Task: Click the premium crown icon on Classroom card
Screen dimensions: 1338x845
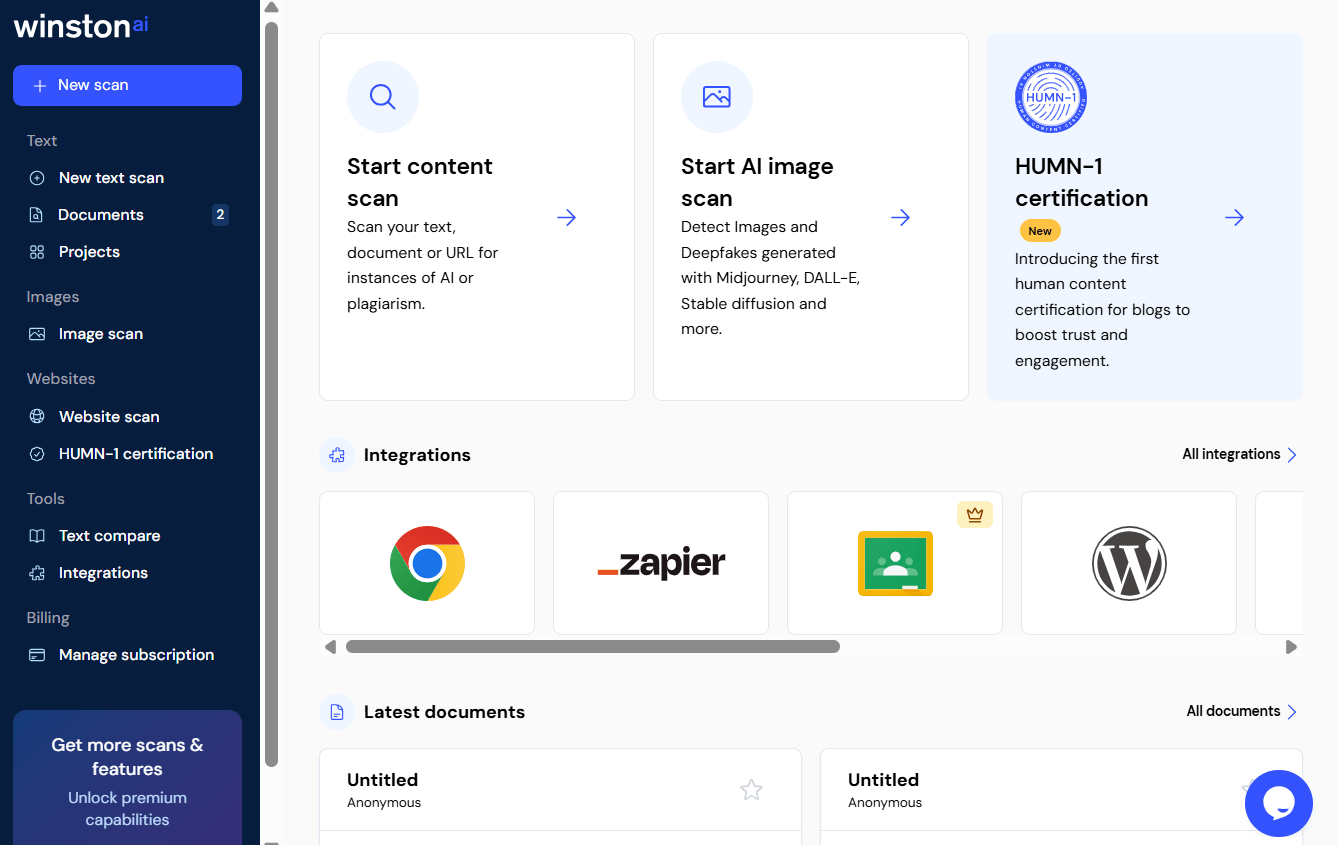Action: tap(975, 515)
